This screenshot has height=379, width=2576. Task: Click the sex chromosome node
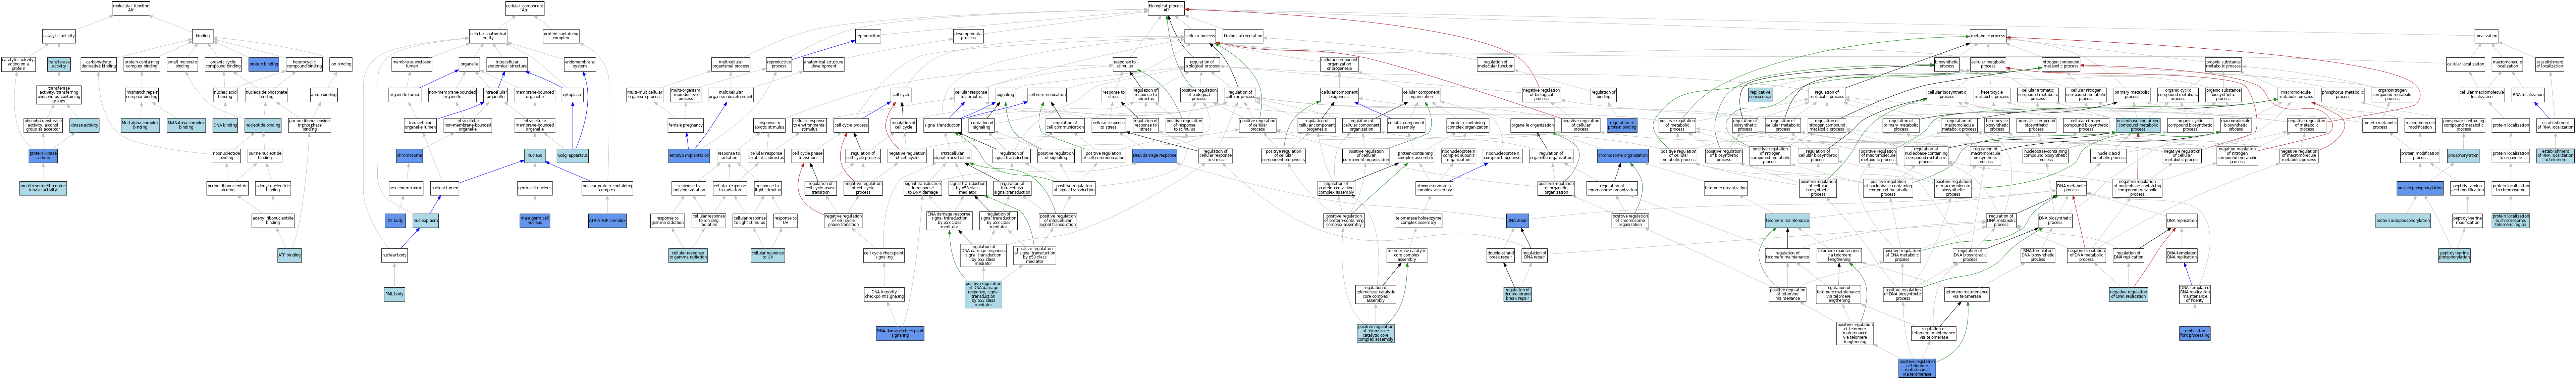pyautogui.click(x=406, y=188)
